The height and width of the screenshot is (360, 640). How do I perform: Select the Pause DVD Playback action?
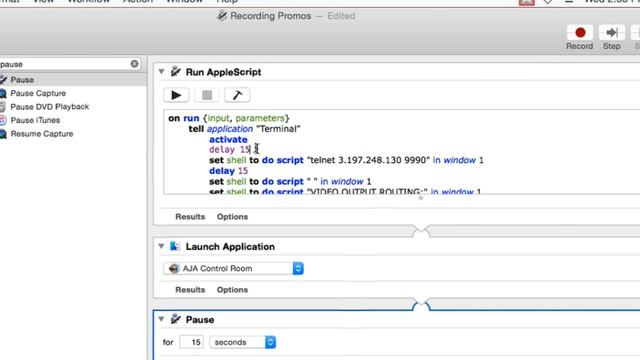49,107
